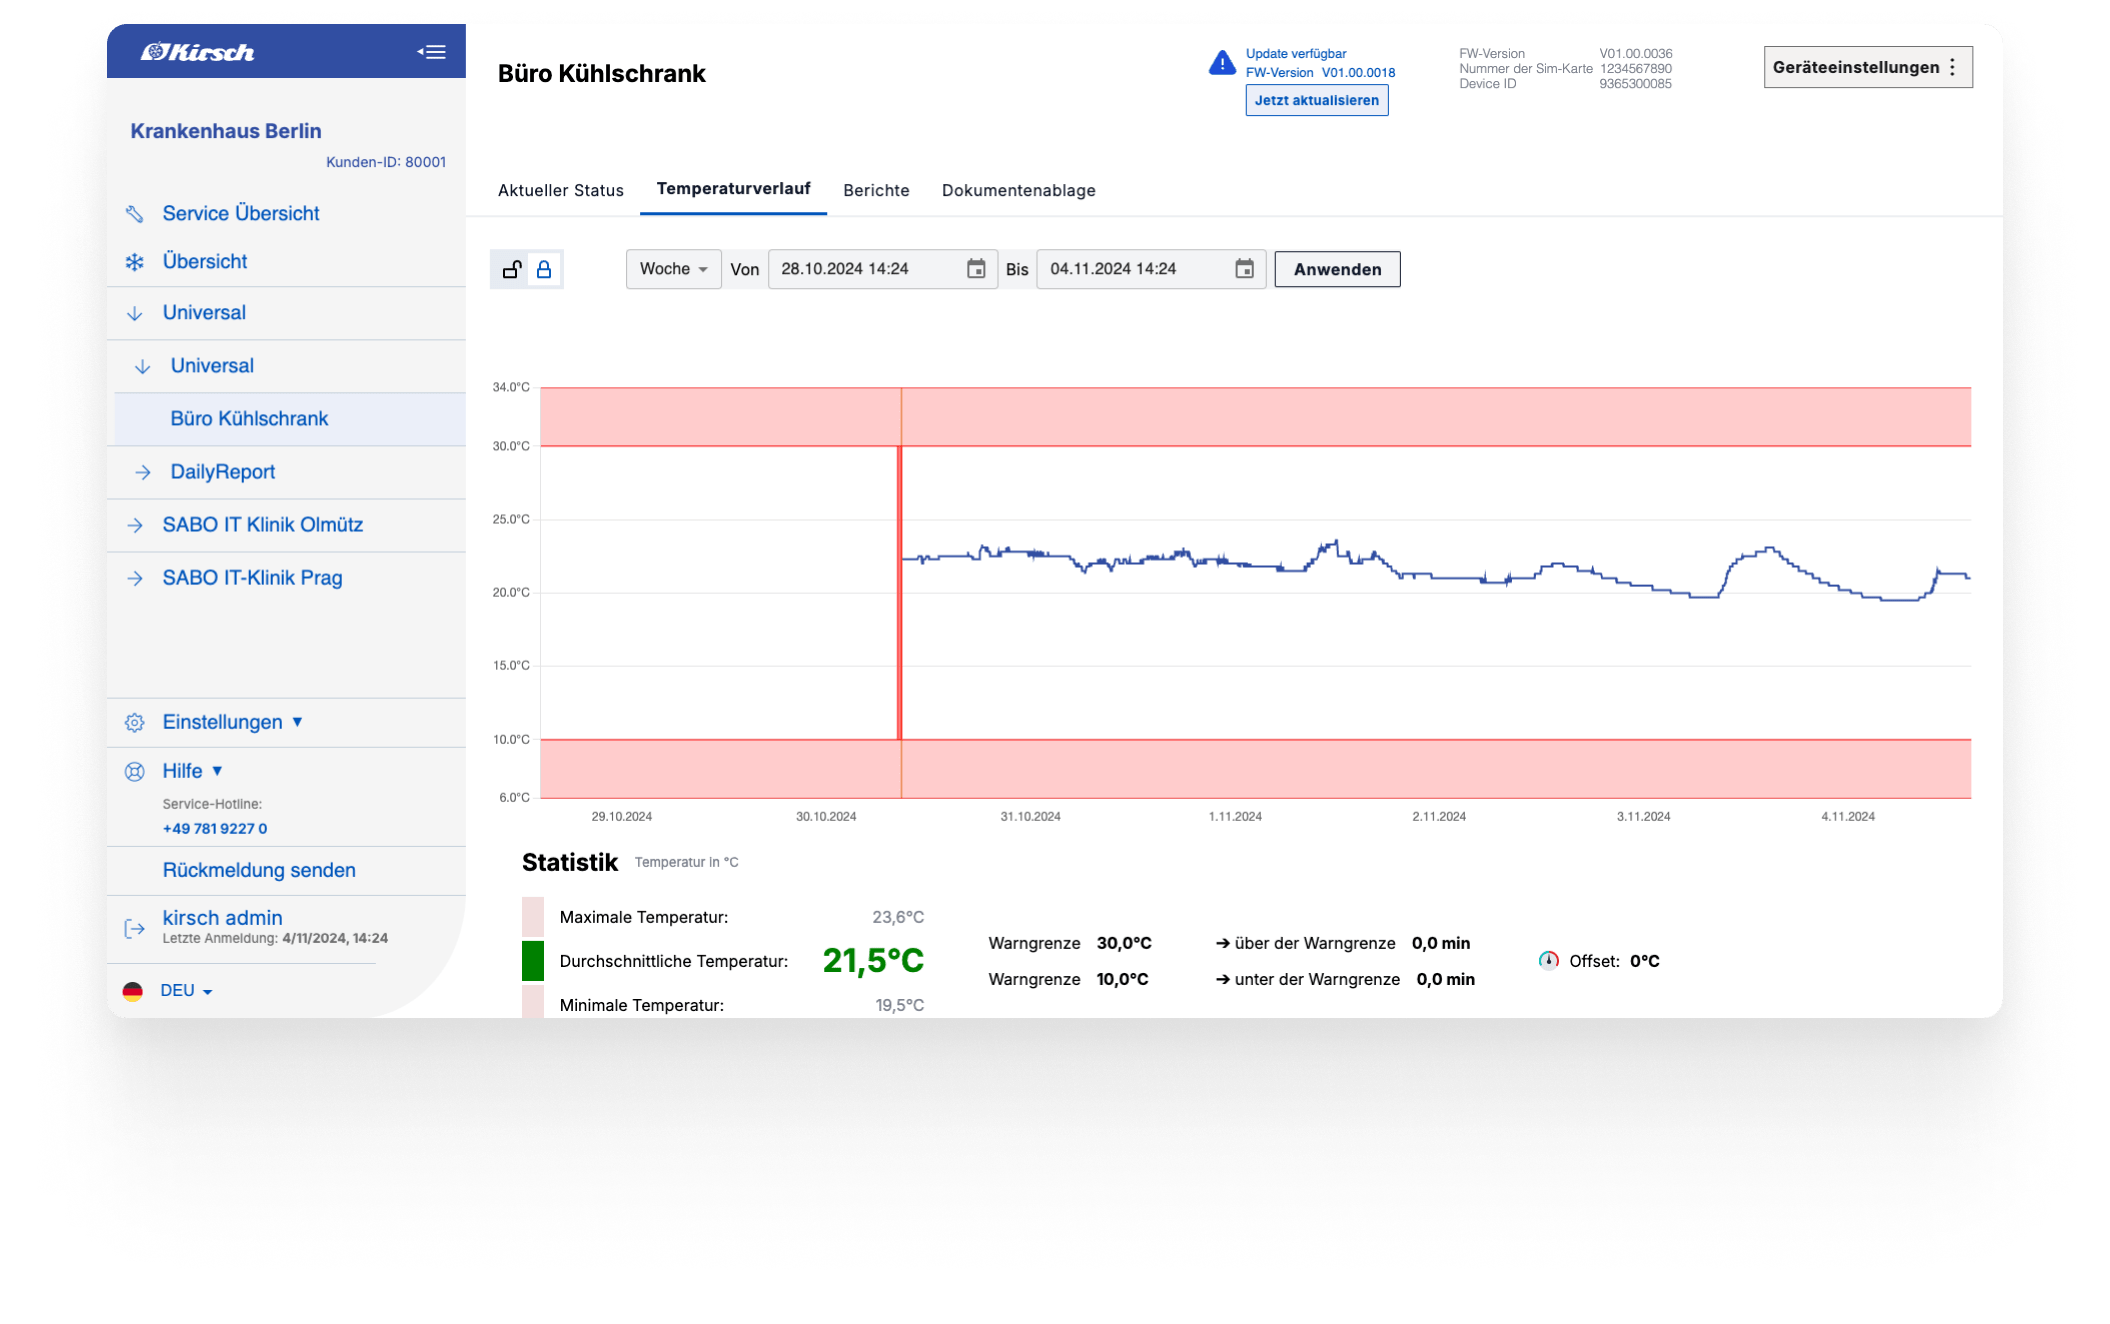Click the kirsch admin user link
Screen dimensions: 2110x1324
pos(222,917)
